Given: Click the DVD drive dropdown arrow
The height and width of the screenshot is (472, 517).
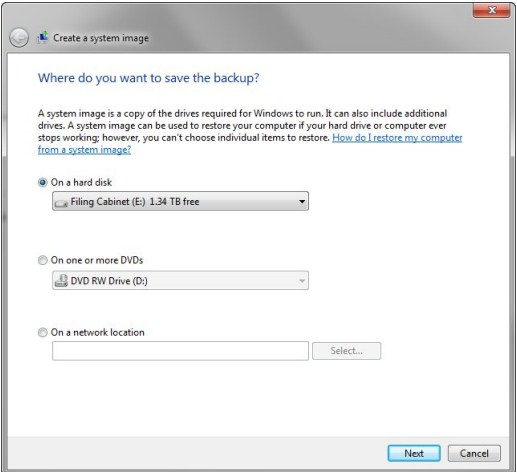Looking at the screenshot, I should click(x=302, y=281).
